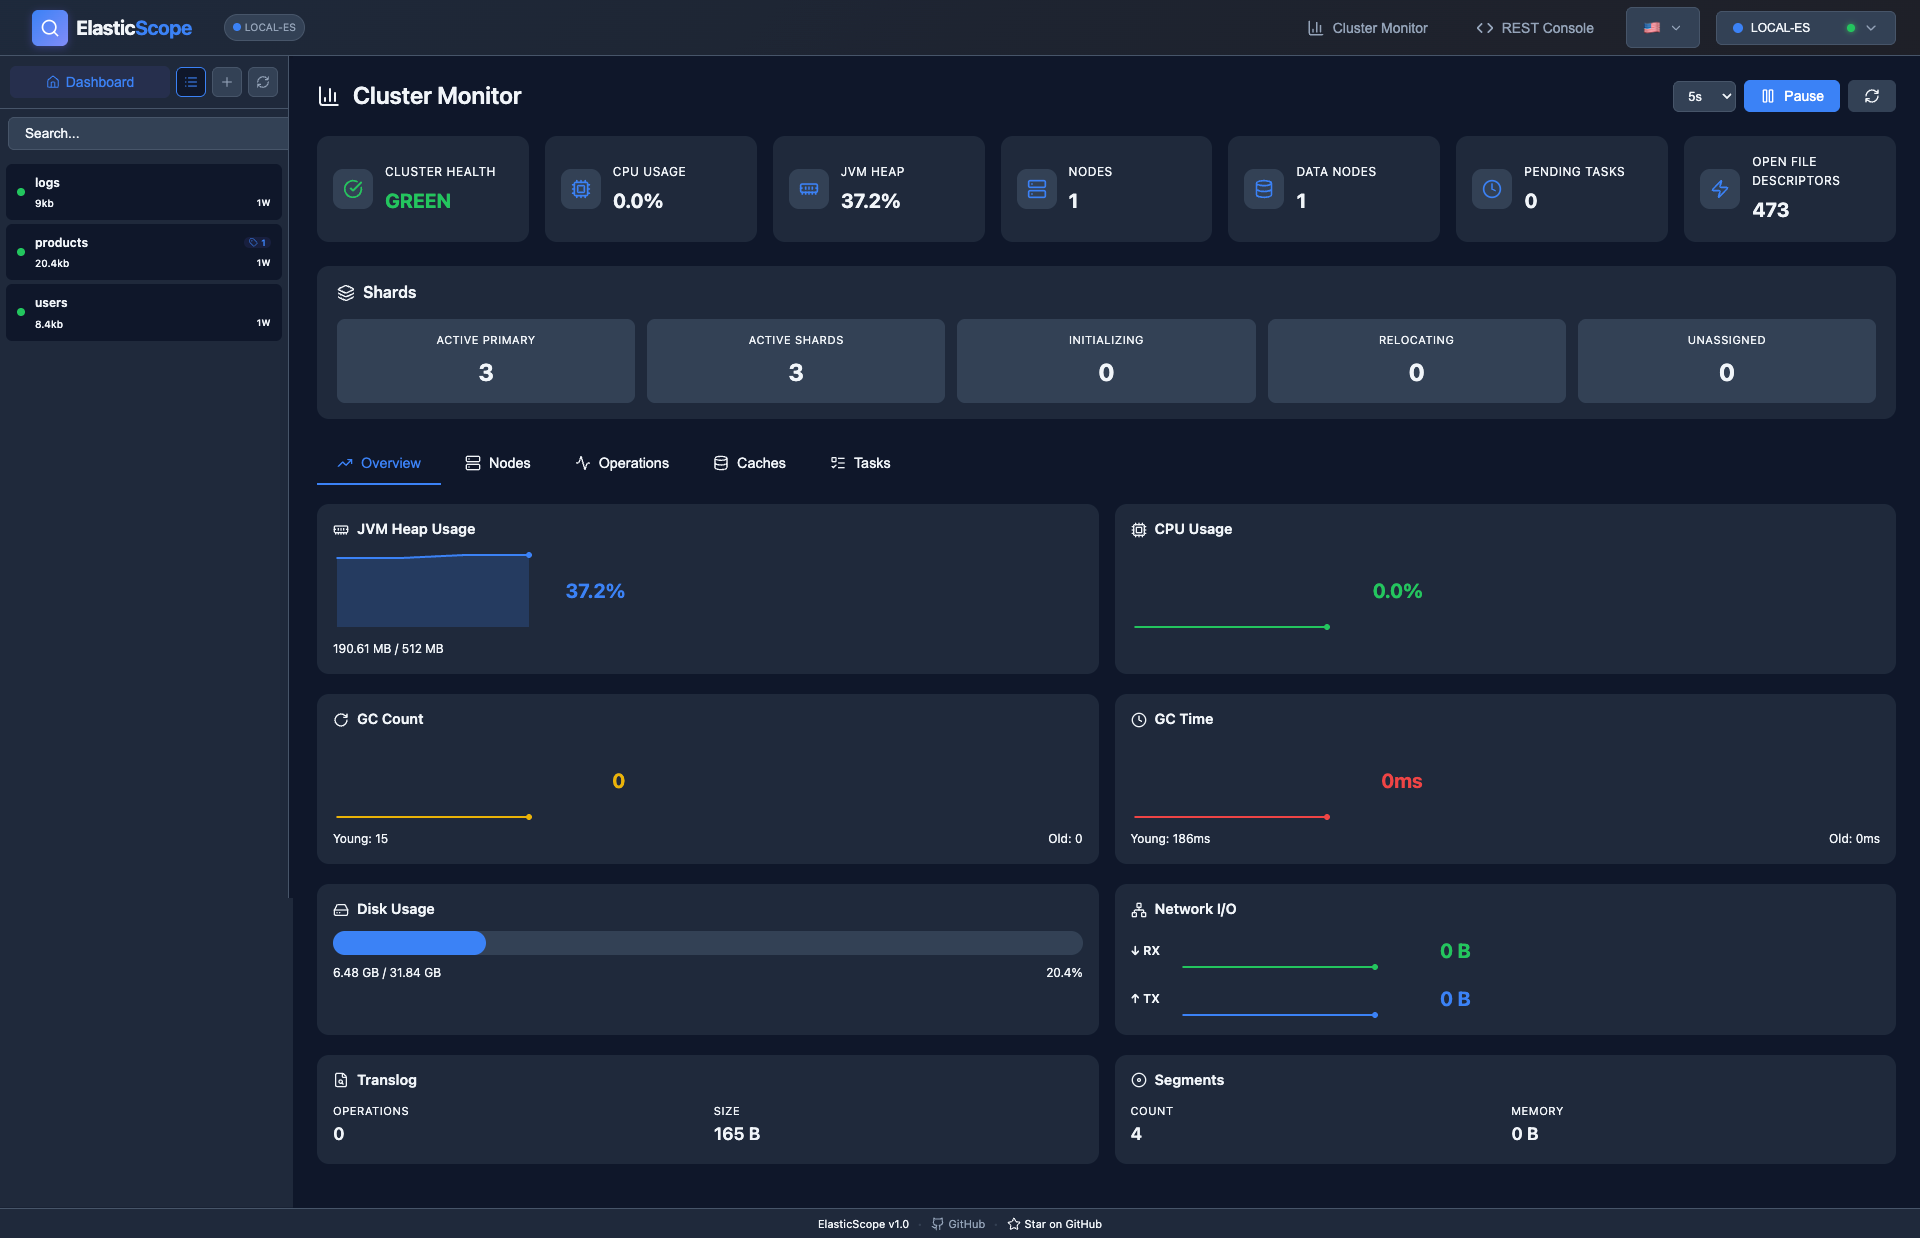Click the Cluster Health shield icon

point(352,188)
